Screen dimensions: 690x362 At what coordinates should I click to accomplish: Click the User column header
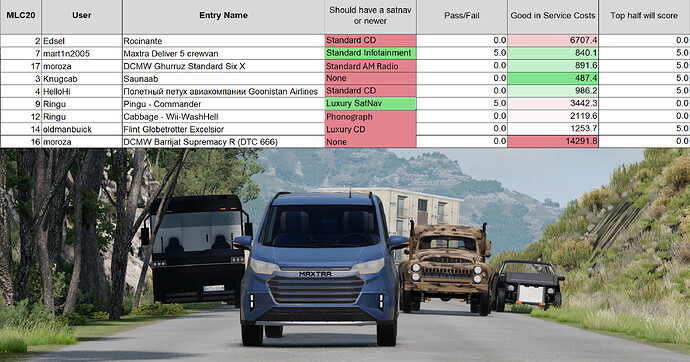click(x=82, y=16)
